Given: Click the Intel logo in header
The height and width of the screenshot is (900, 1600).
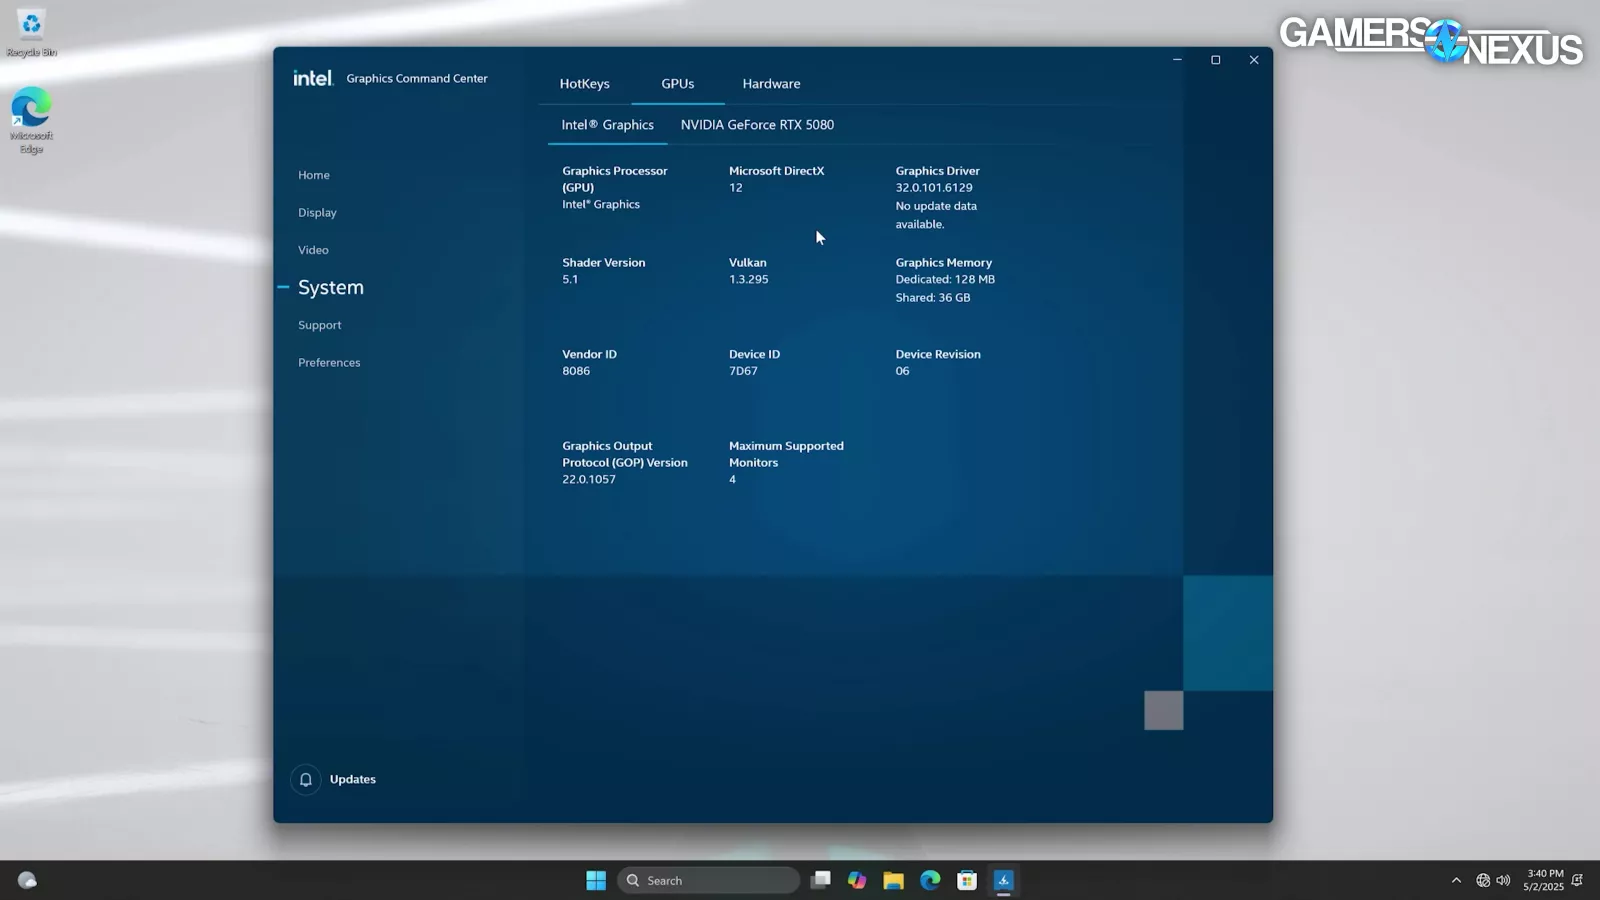Looking at the screenshot, I should pyautogui.click(x=312, y=78).
